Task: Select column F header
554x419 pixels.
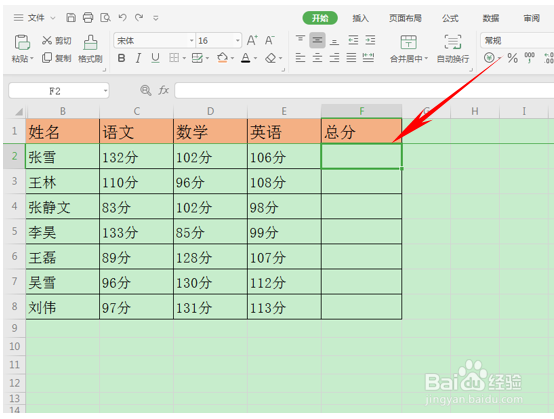Action: pyautogui.click(x=361, y=111)
